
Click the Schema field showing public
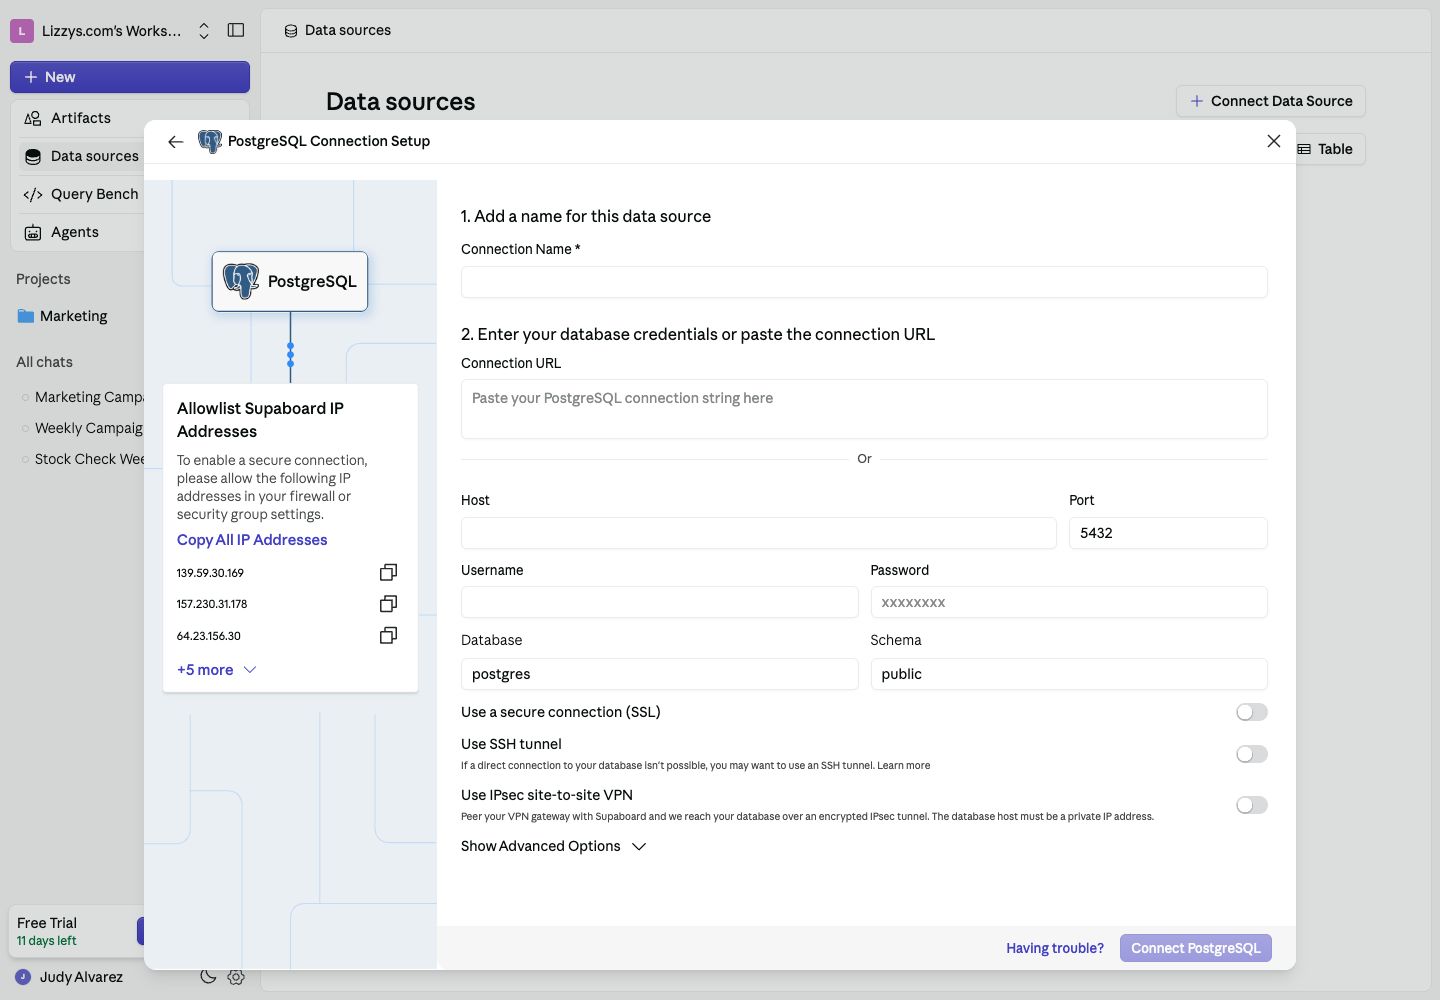click(x=1069, y=674)
